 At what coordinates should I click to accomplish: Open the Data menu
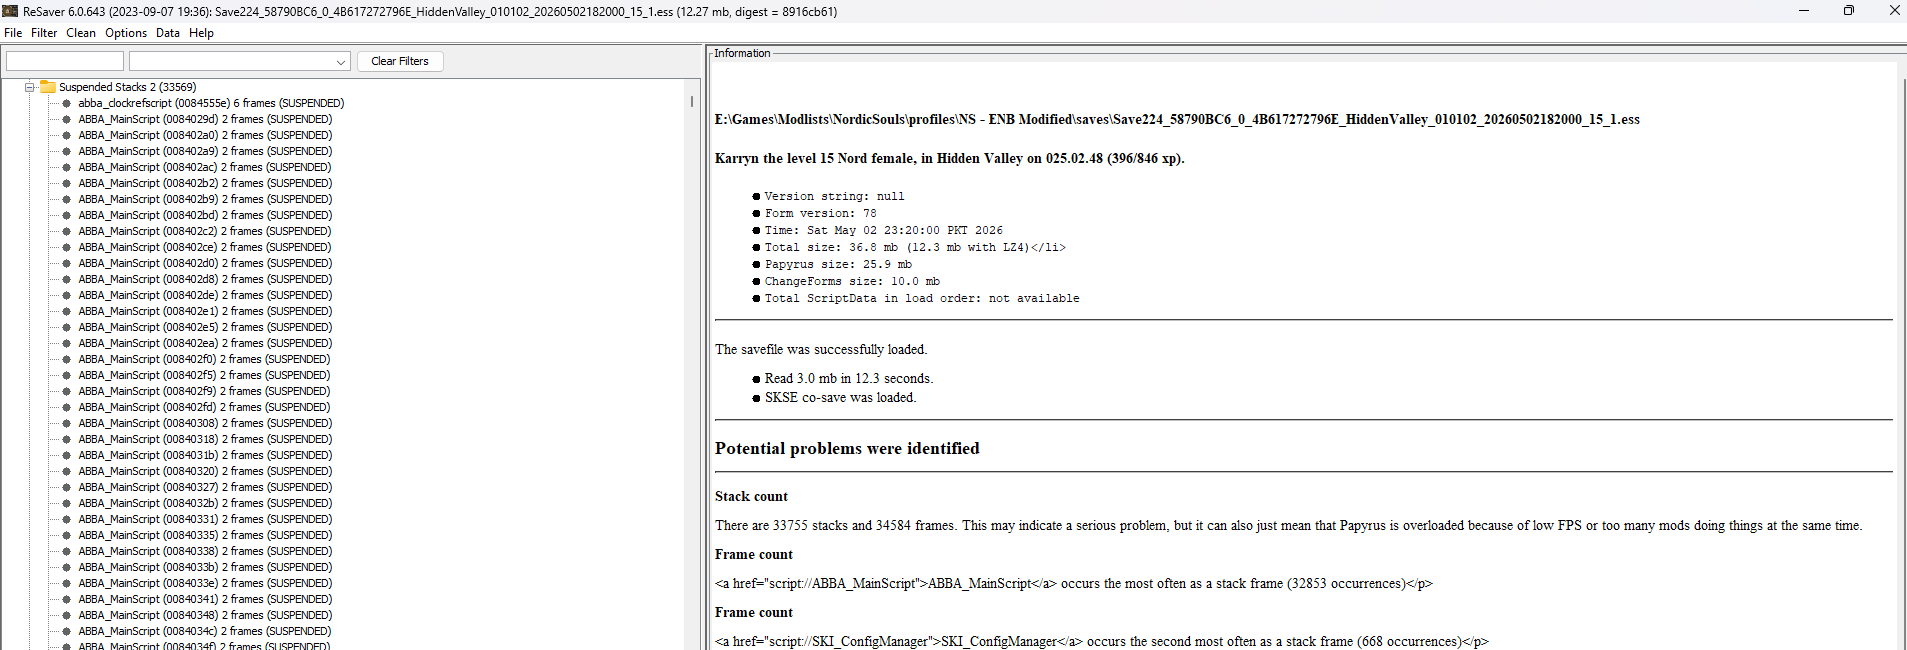point(168,33)
